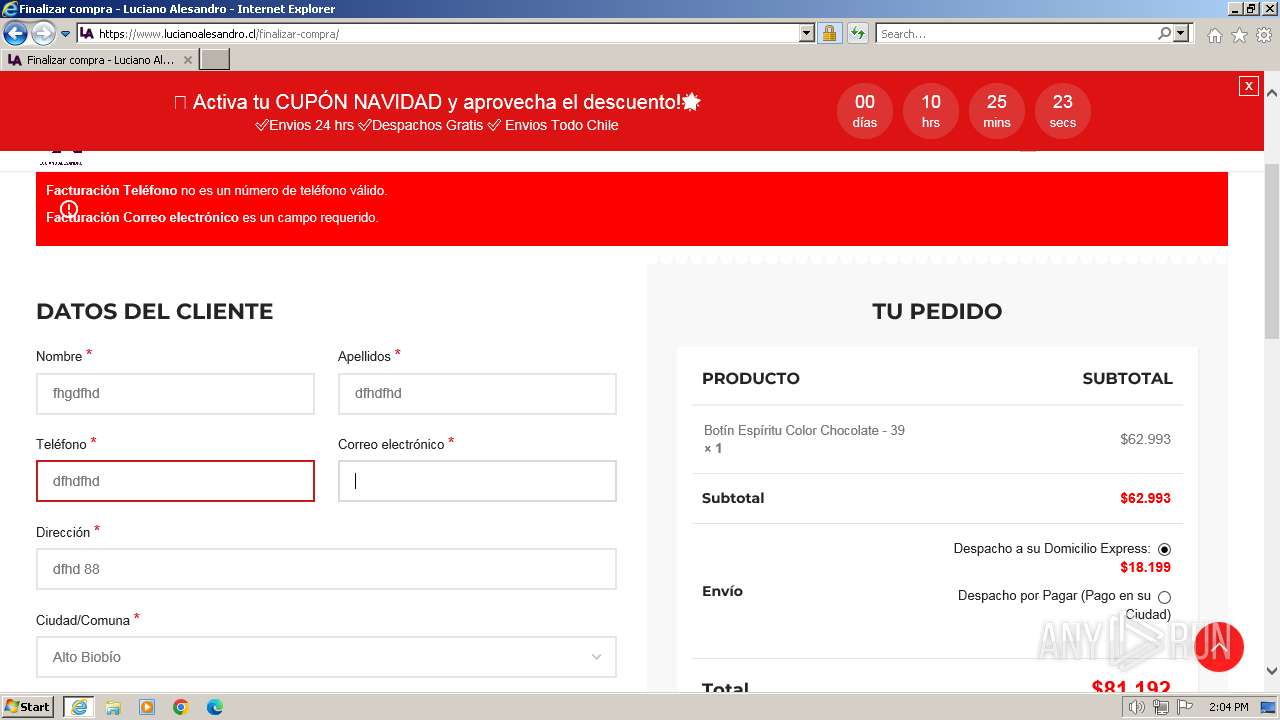Viewport: 1280px width, 720px height.
Task: Select Despacho por Pagar radio option
Action: [x=1164, y=597]
